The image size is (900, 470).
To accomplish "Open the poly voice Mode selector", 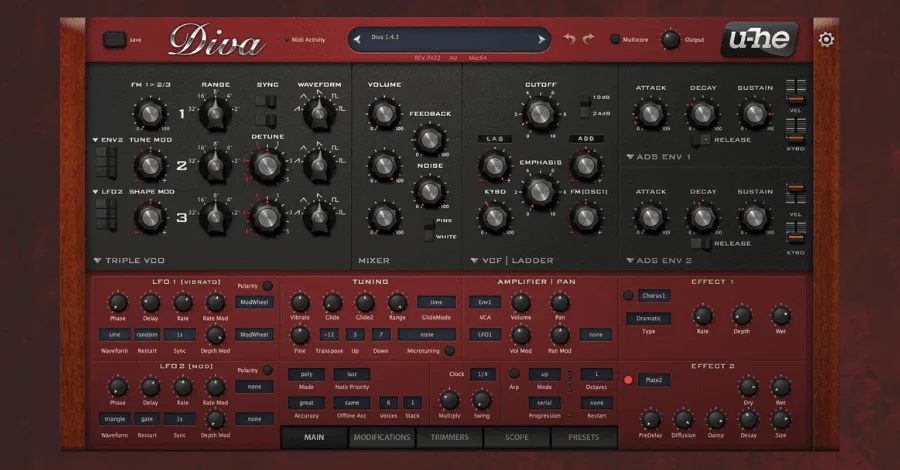I will click(307, 374).
